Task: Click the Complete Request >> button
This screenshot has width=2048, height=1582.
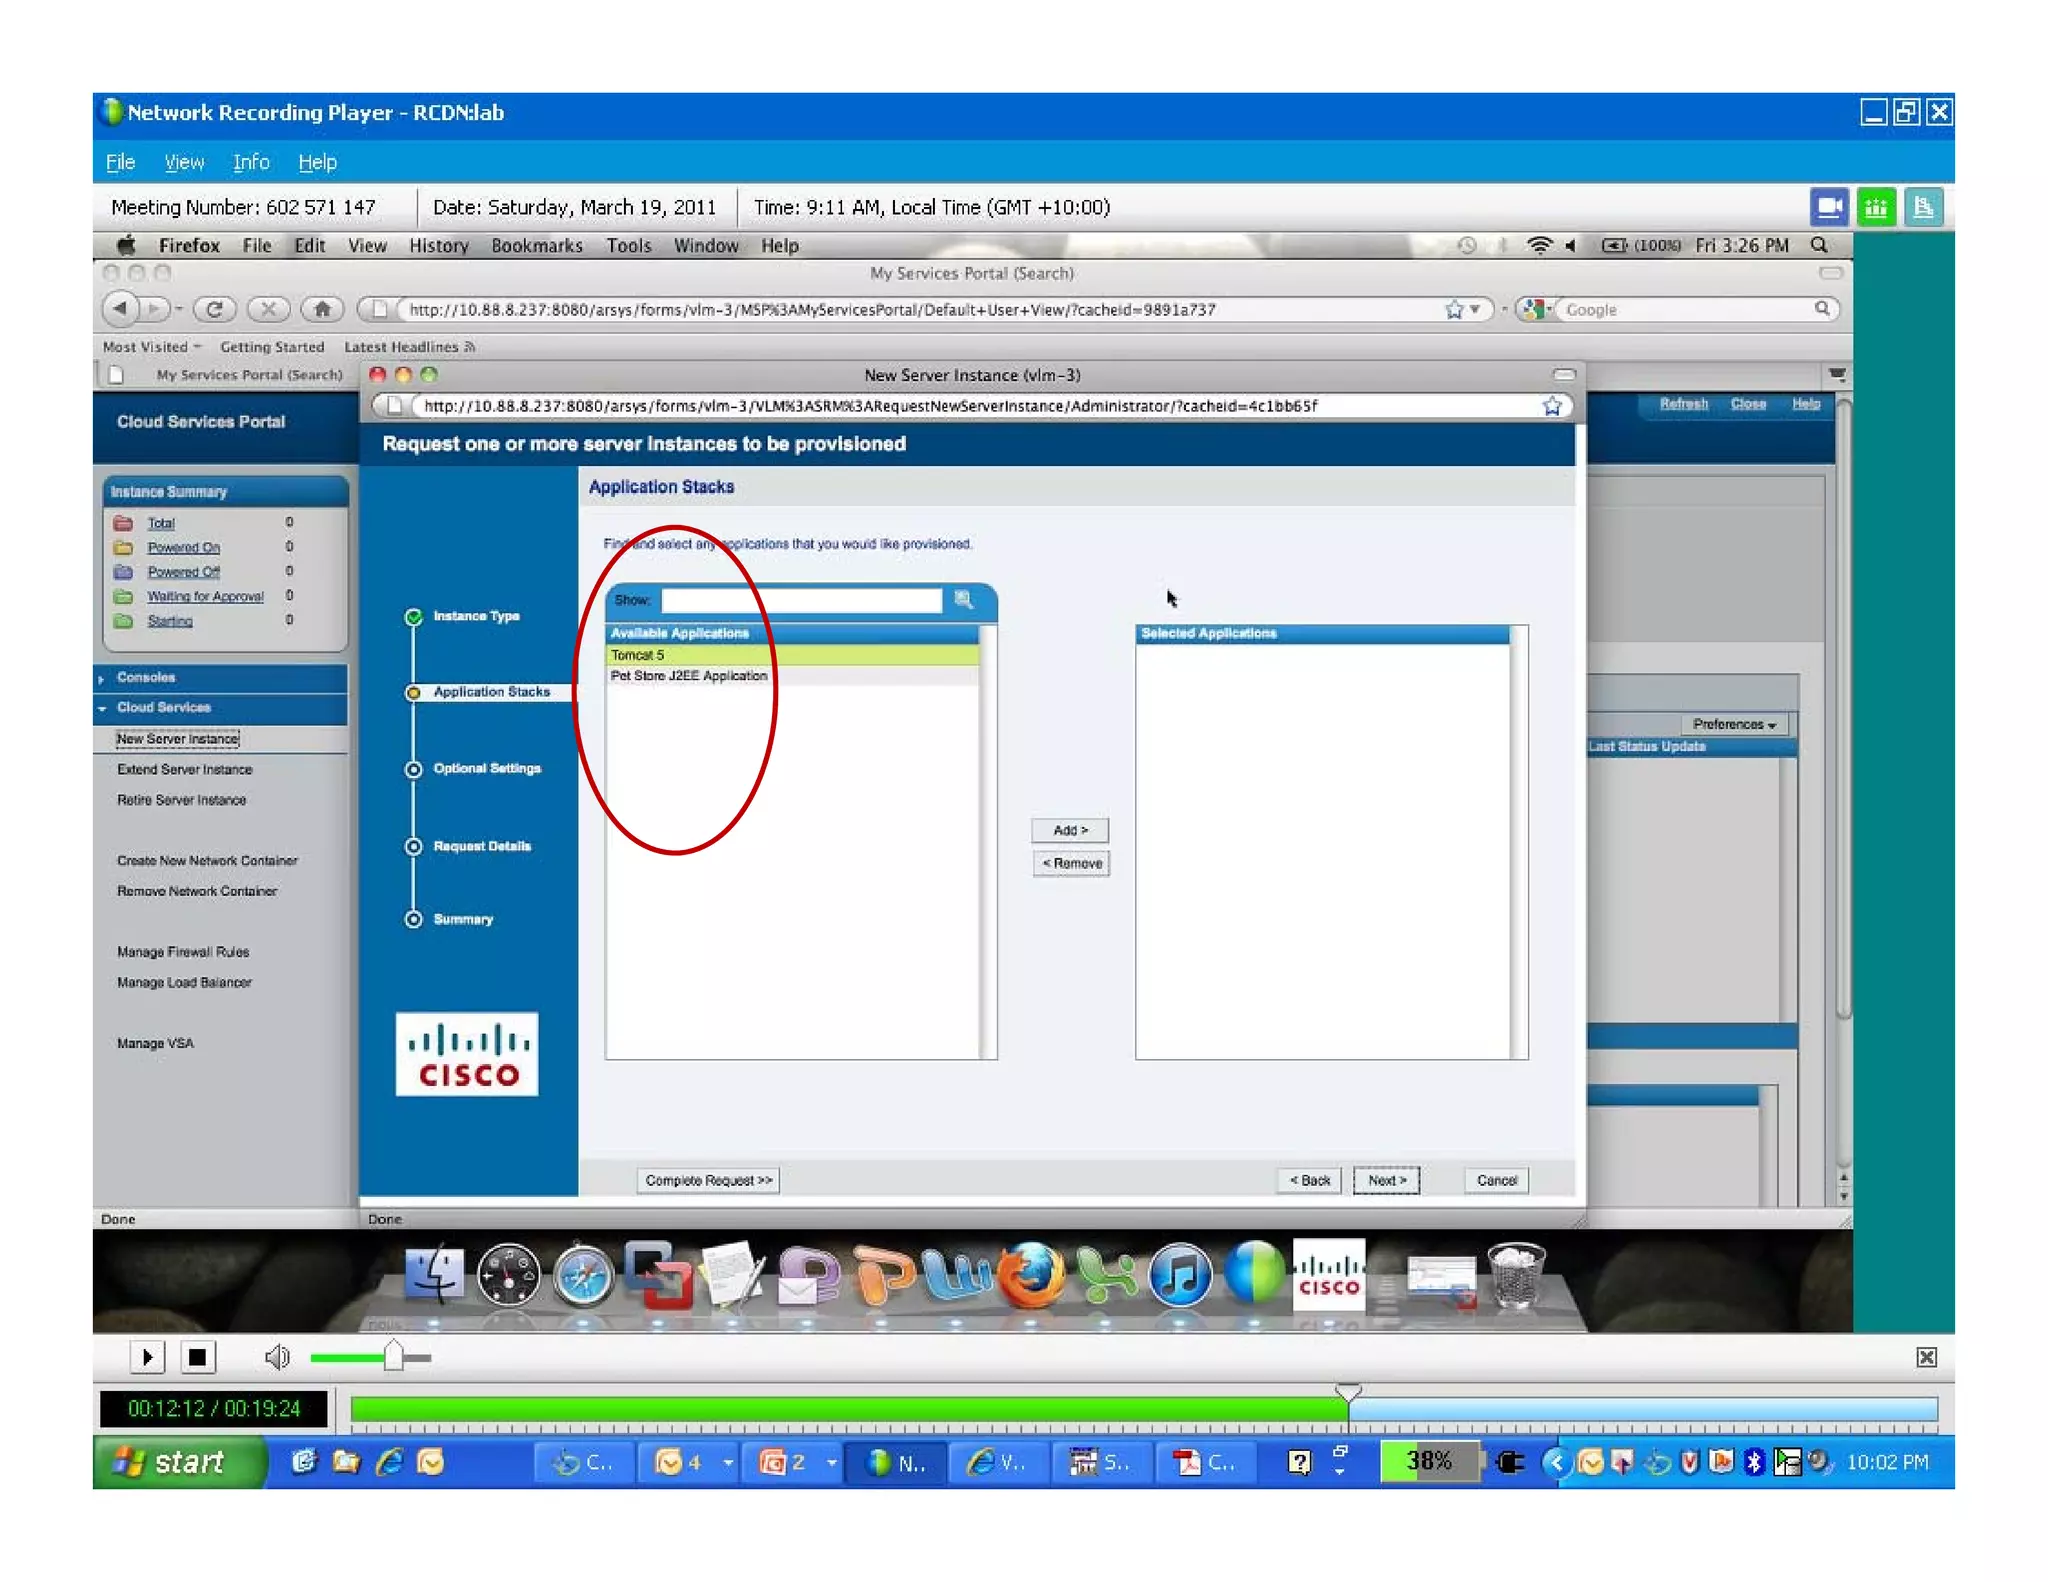Action: tap(708, 1180)
